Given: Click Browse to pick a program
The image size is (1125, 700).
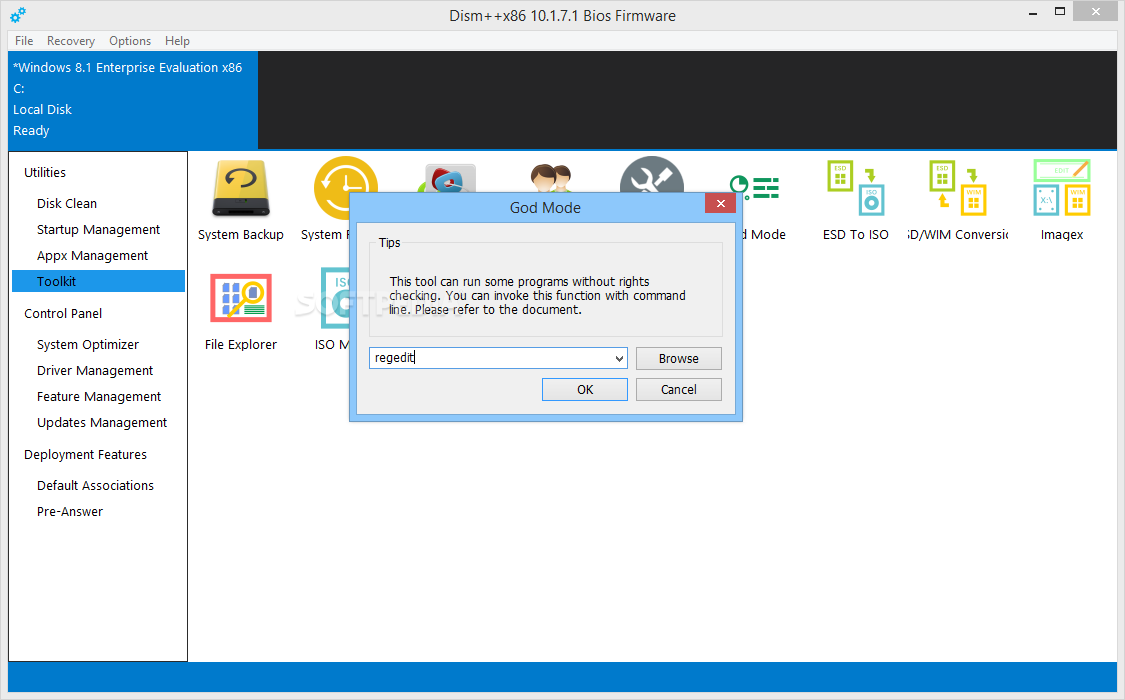Looking at the screenshot, I should click(678, 359).
